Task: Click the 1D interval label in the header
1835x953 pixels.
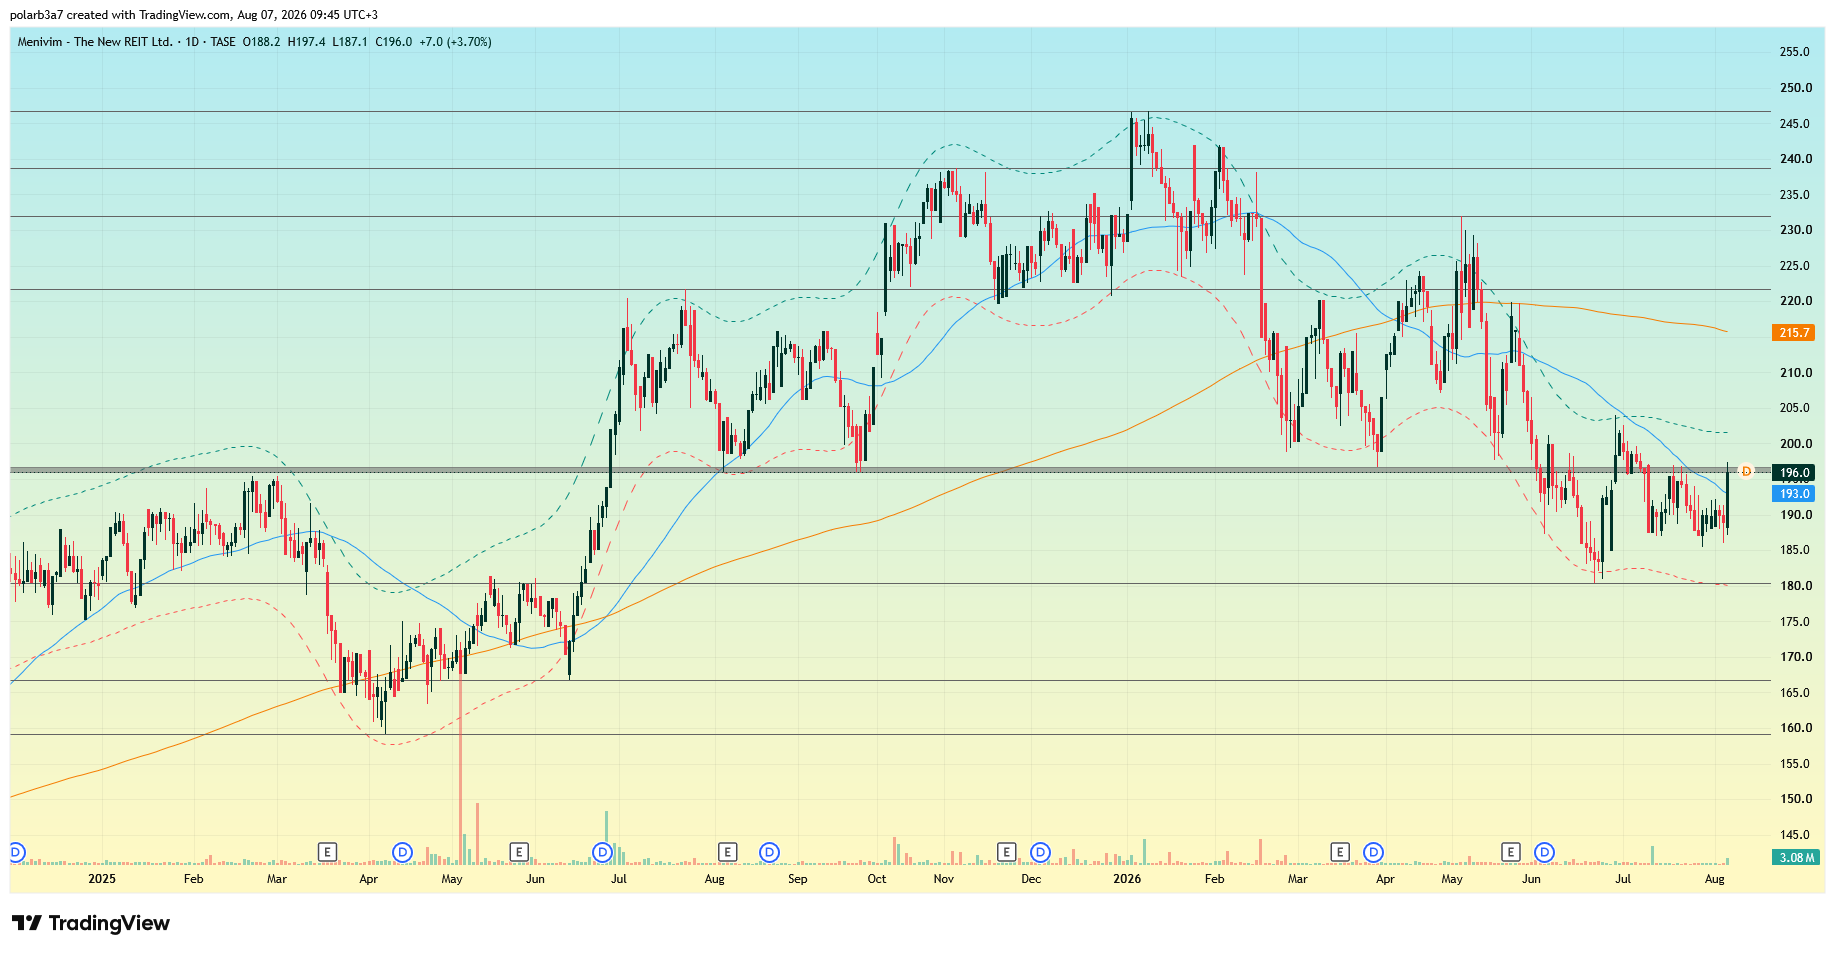Action: (x=193, y=42)
